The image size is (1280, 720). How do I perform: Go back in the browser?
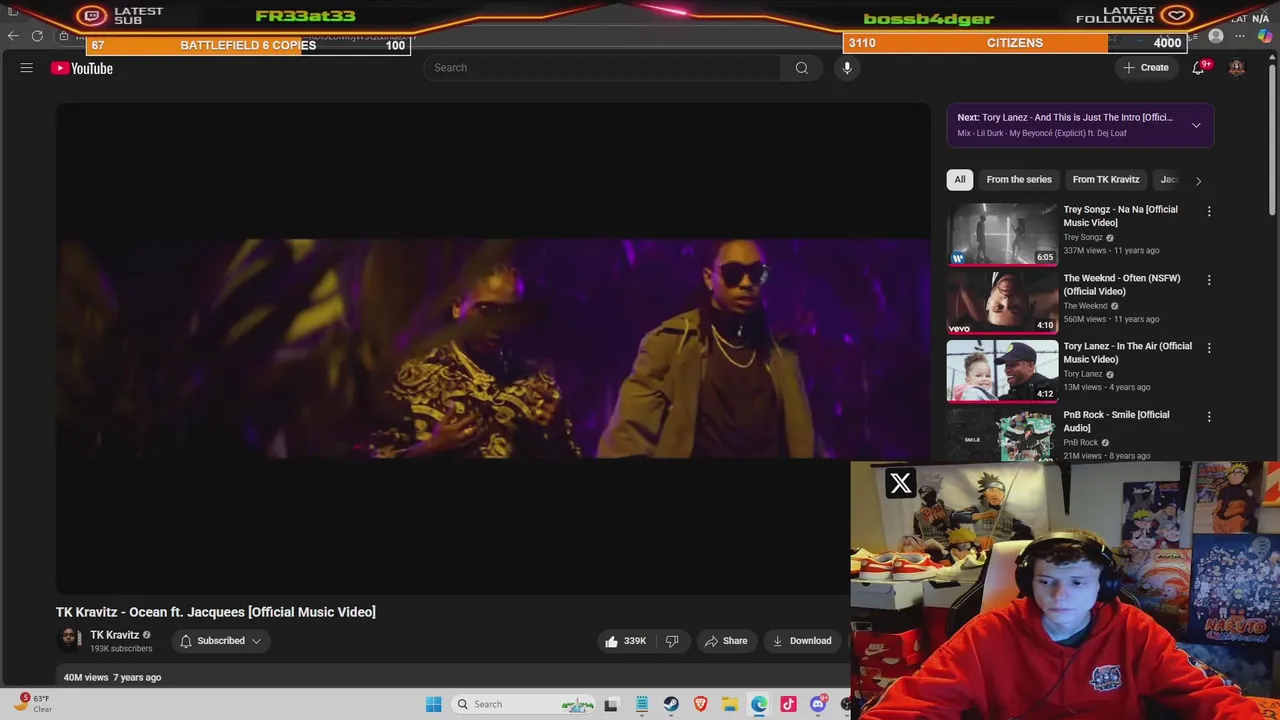13,36
